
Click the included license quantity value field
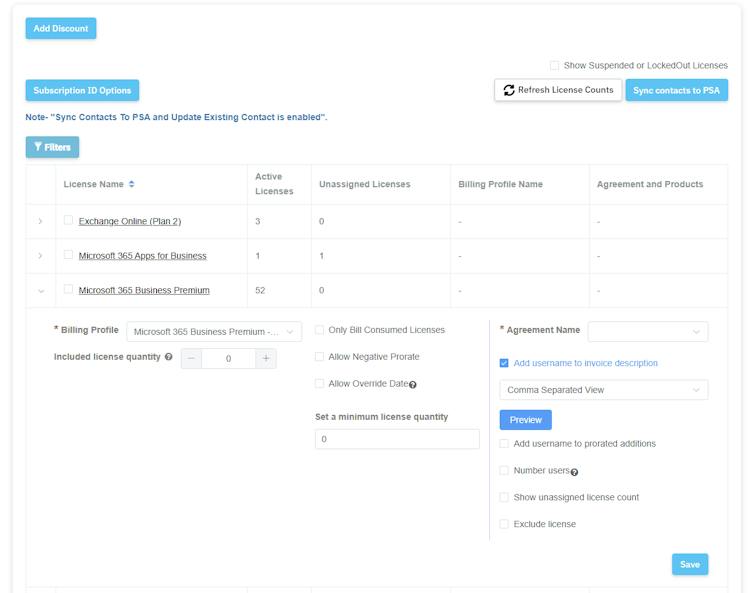pos(228,358)
